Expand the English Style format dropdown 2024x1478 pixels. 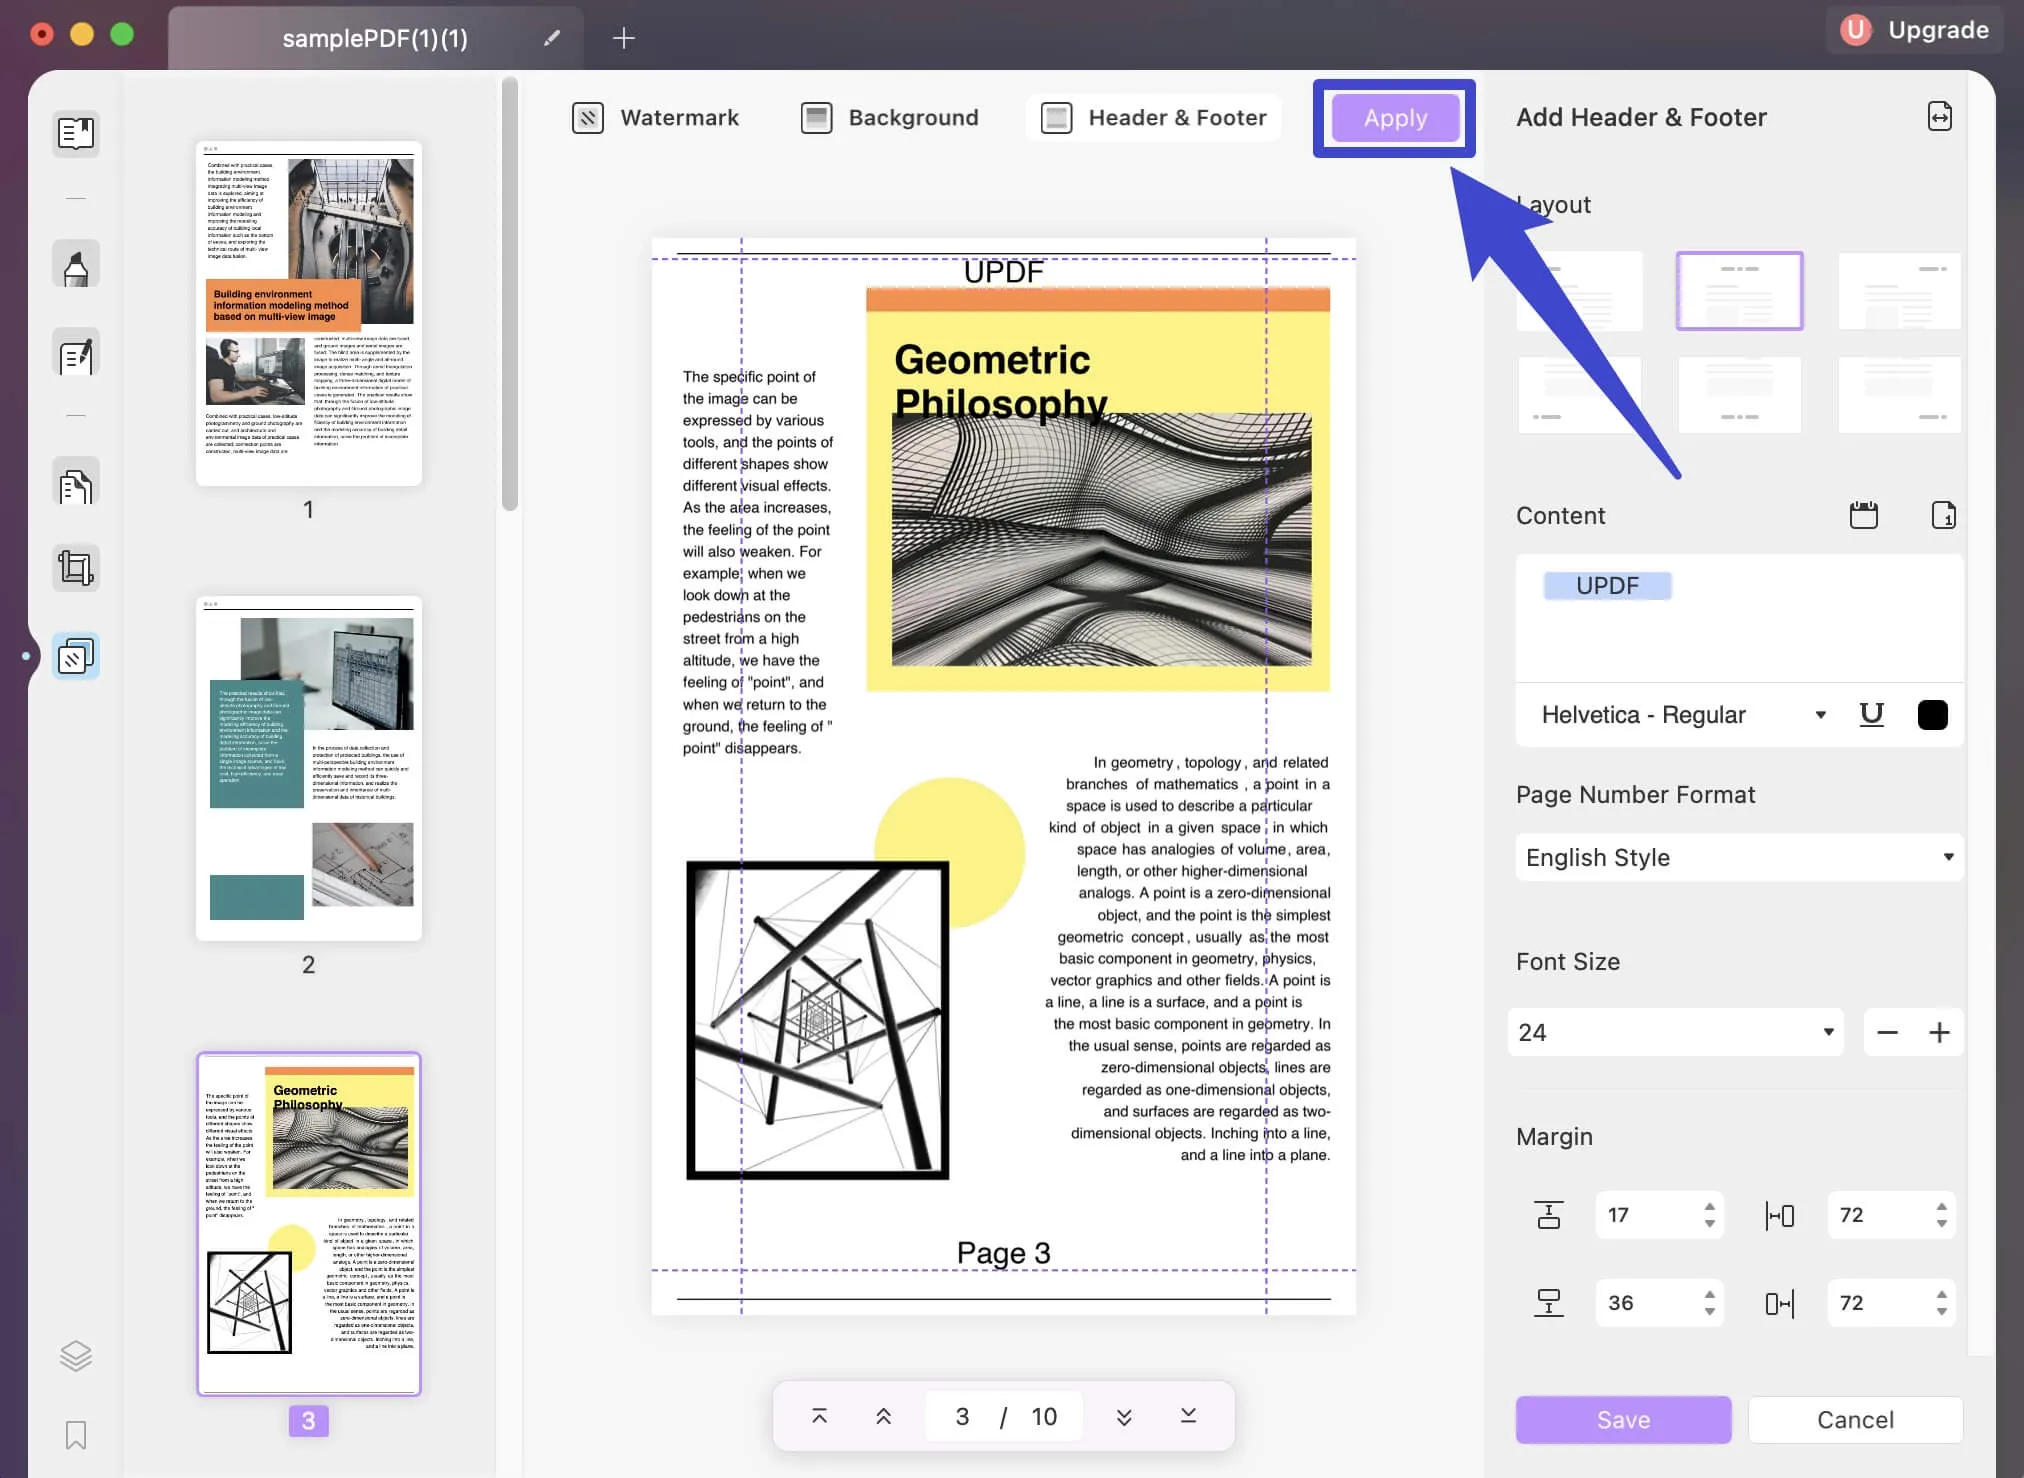tap(1739, 857)
